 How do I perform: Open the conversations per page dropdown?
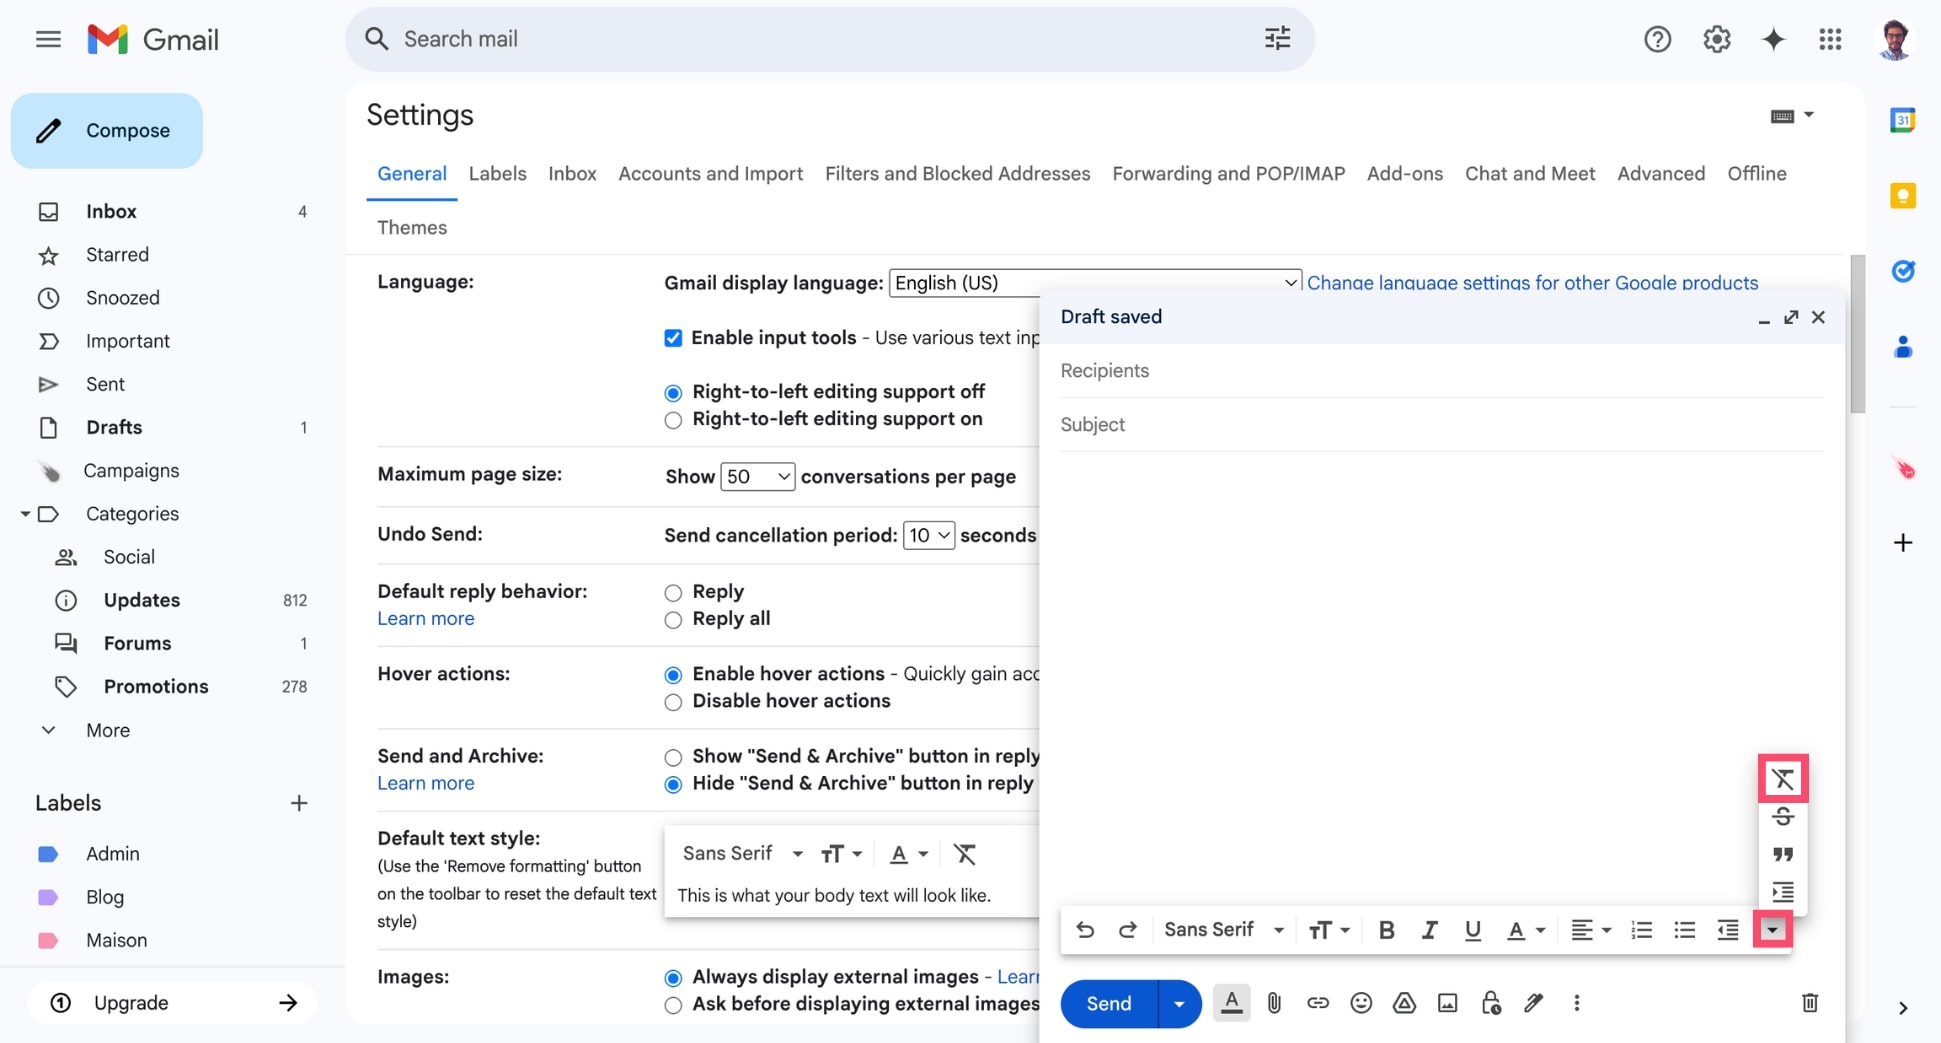[x=757, y=477]
